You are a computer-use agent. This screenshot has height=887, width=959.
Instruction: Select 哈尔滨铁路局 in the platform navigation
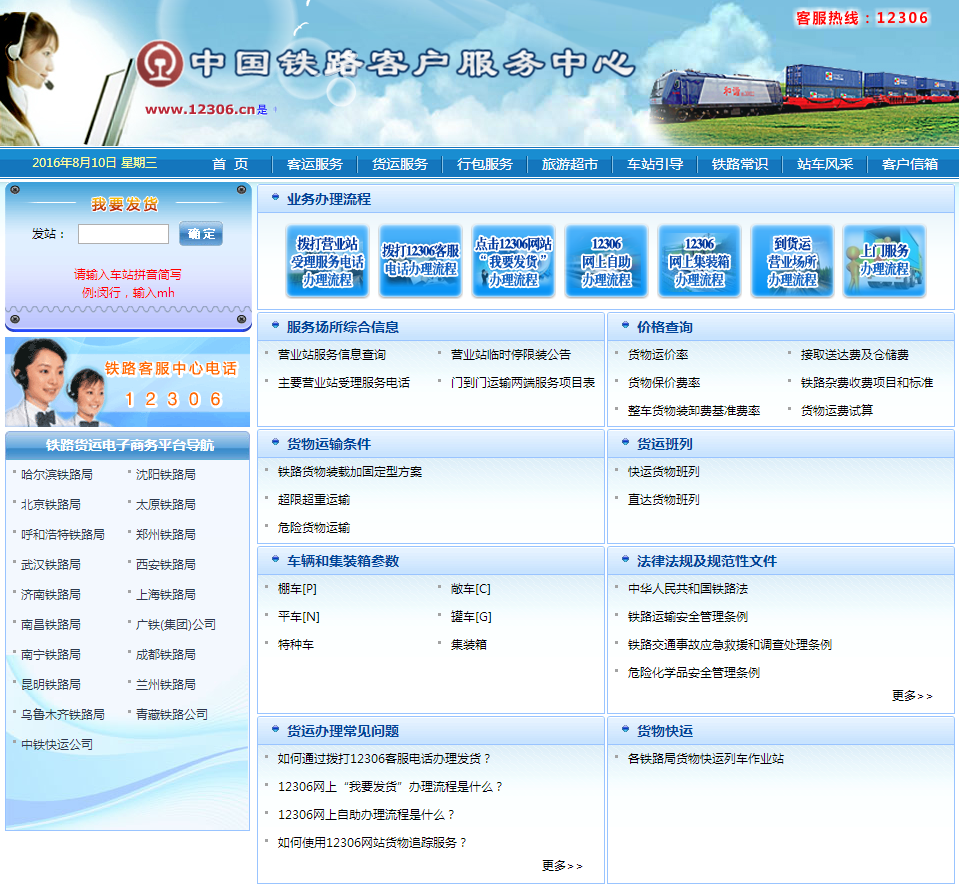[x=57, y=475]
